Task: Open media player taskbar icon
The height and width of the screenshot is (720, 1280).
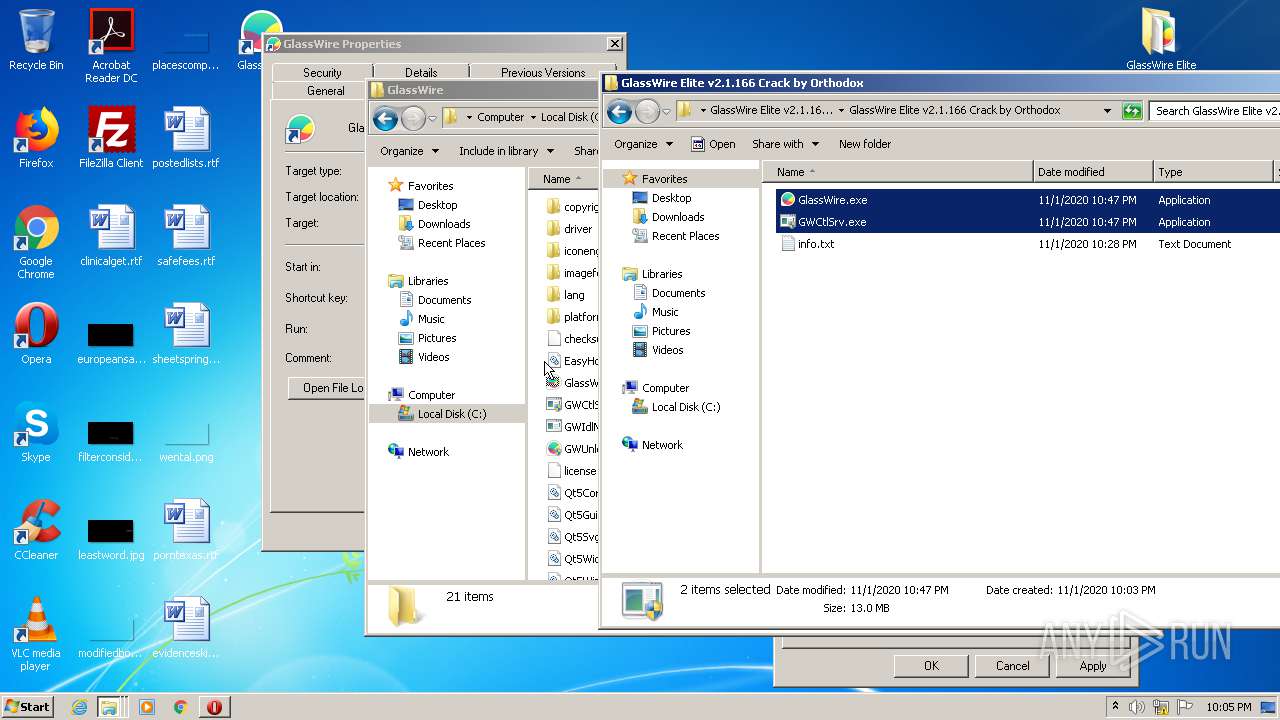Action: (147, 707)
